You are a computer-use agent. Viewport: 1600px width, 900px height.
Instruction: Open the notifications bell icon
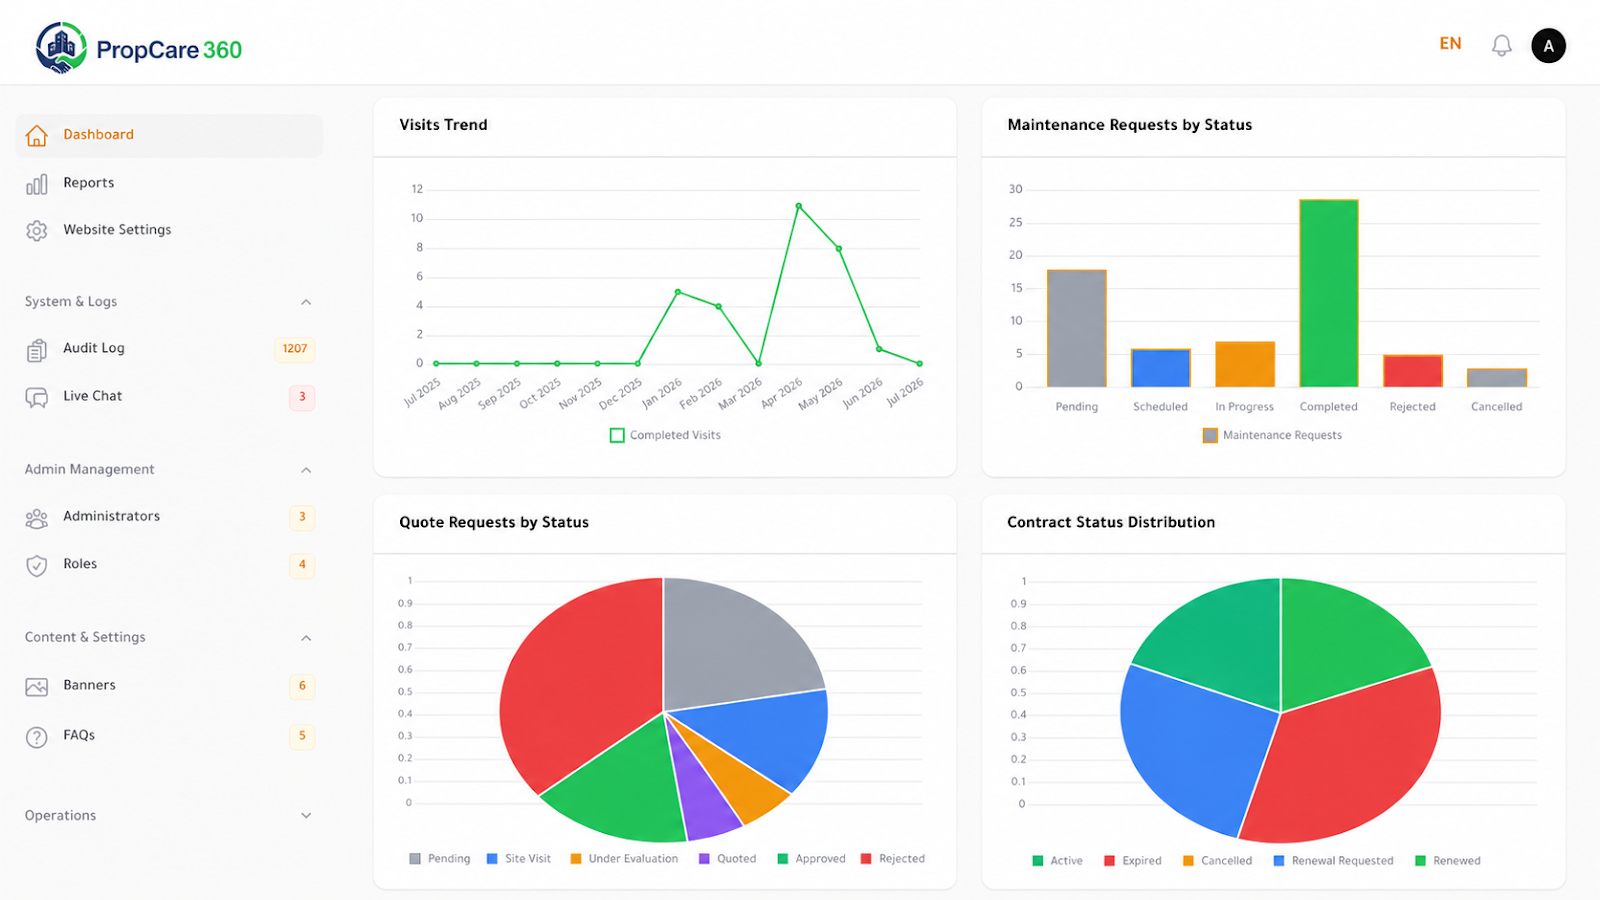[x=1501, y=46]
